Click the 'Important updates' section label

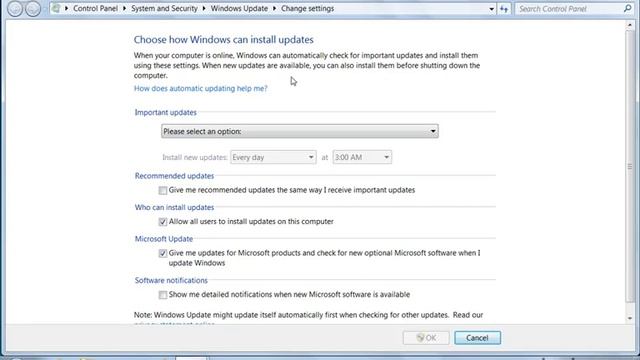click(x=165, y=112)
